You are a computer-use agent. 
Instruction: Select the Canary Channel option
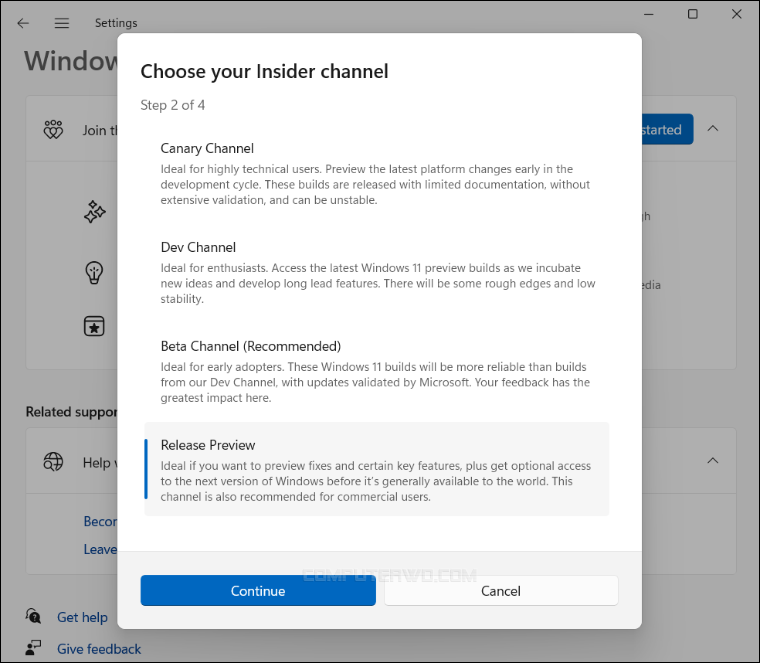pyautogui.click(x=377, y=174)
